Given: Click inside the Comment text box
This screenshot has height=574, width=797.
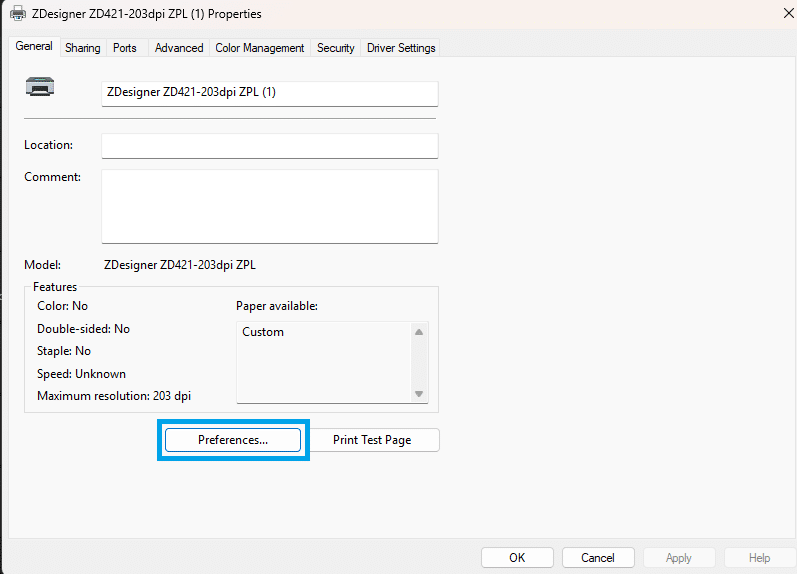Looking at the screenshot, I should point(270,206).
